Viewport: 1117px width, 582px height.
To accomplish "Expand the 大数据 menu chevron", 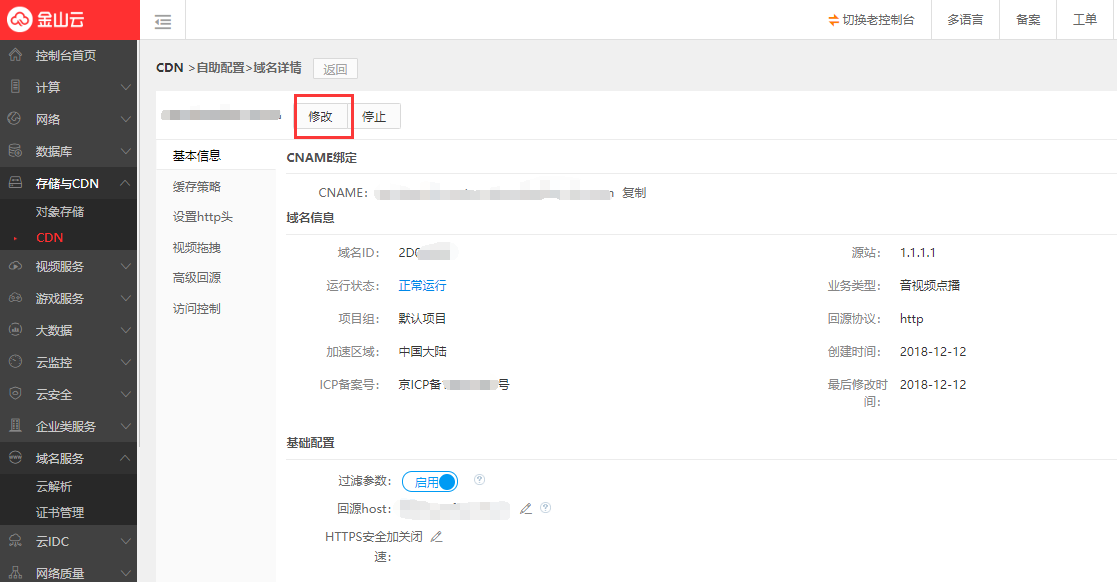I will pos(125,331).
